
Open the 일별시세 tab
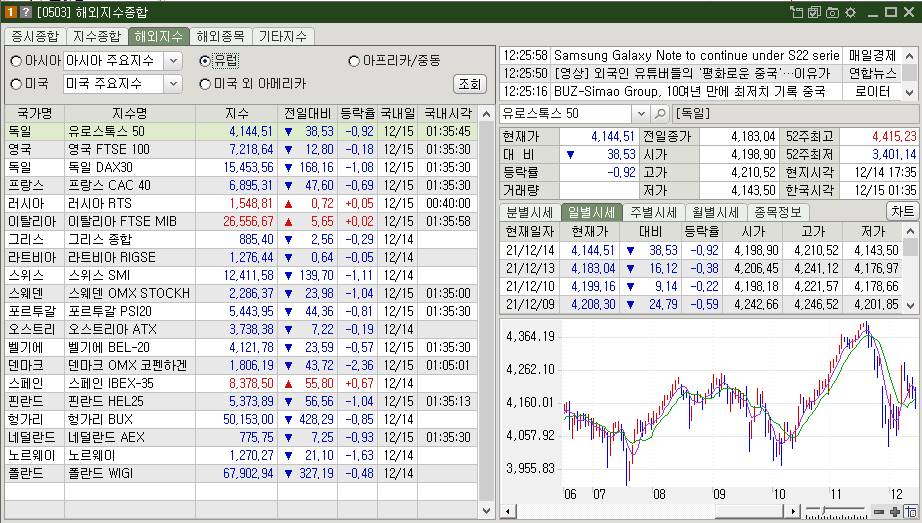(x=592, y=212)
